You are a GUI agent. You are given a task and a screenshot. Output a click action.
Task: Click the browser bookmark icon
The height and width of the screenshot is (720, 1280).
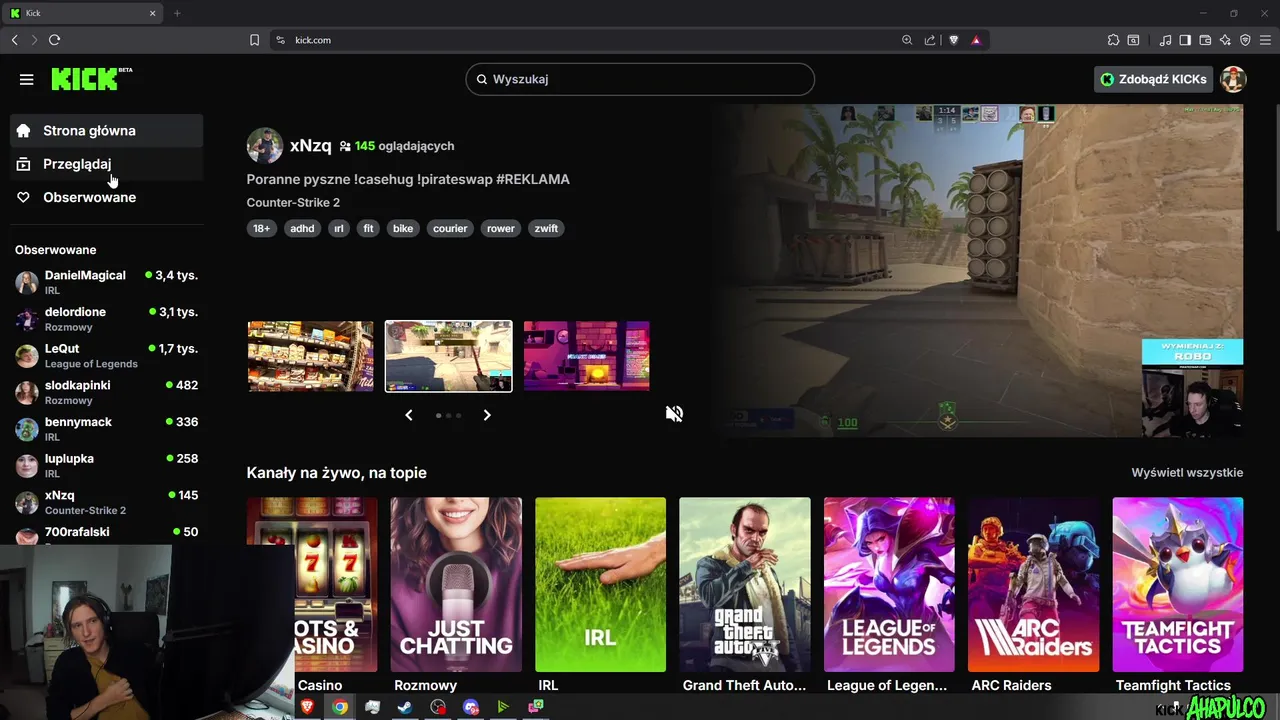click(x=254, y=40)
